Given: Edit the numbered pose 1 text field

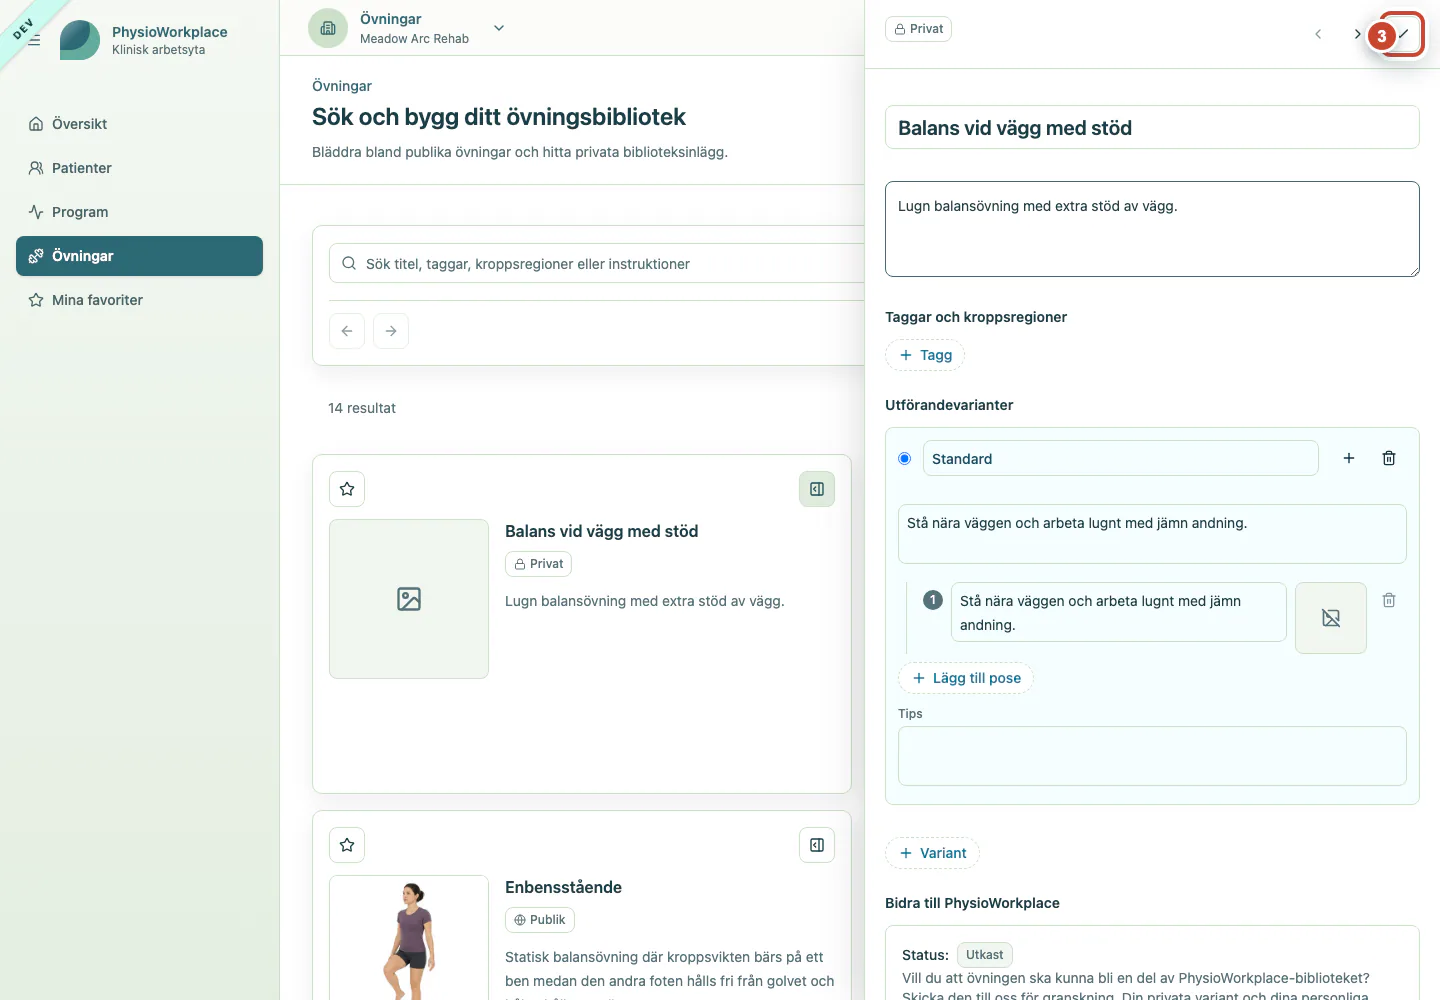Looking at the screenshot, I should pyautogui.click(x=1118, y=612).
